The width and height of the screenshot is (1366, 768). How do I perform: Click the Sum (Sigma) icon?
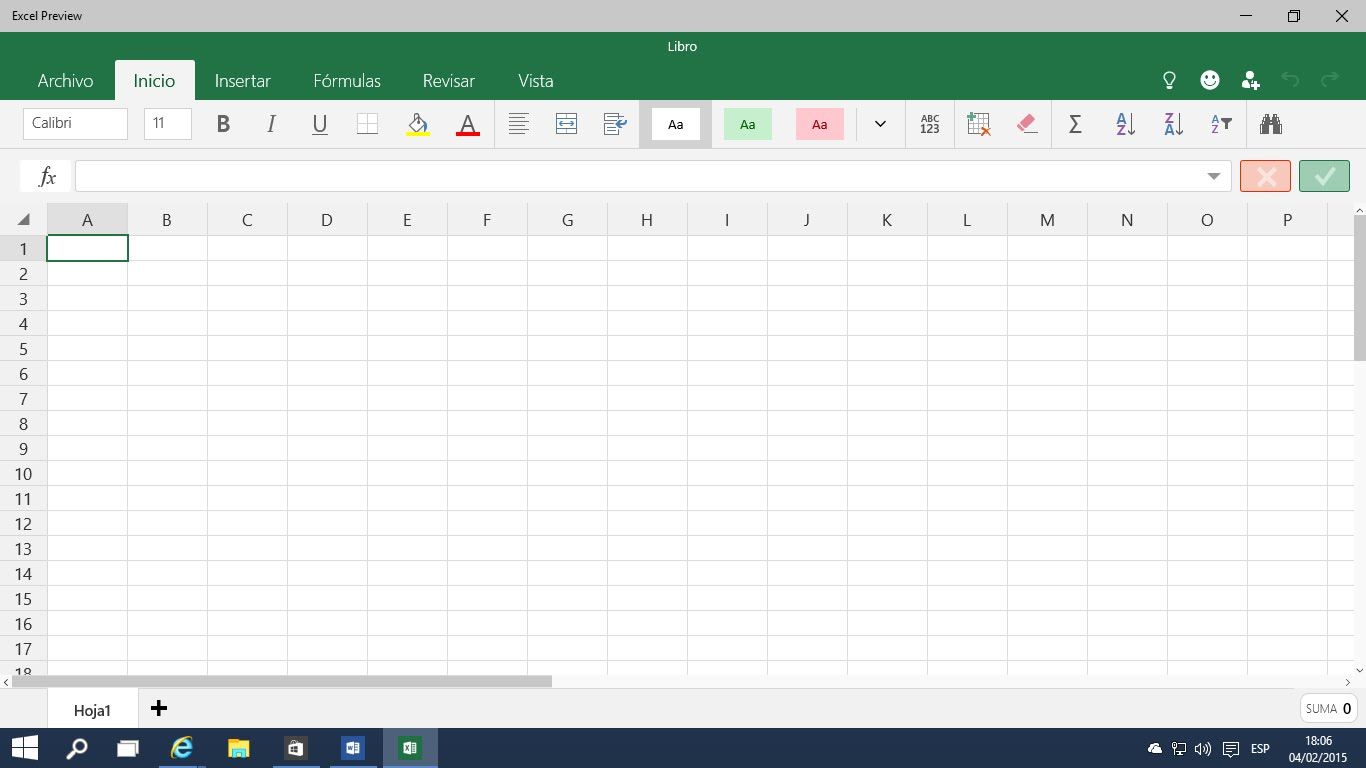tap(1075, 124)
